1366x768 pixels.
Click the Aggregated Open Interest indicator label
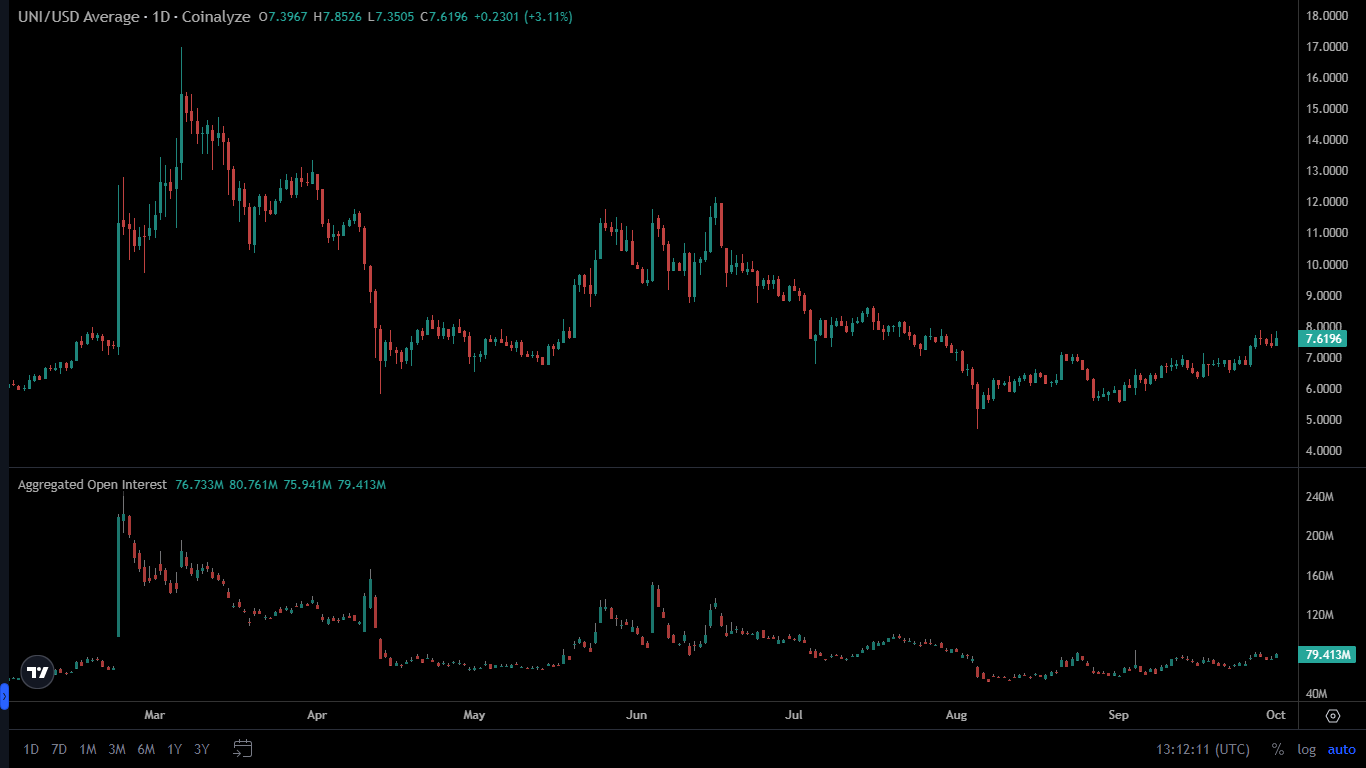click(92, 485)
